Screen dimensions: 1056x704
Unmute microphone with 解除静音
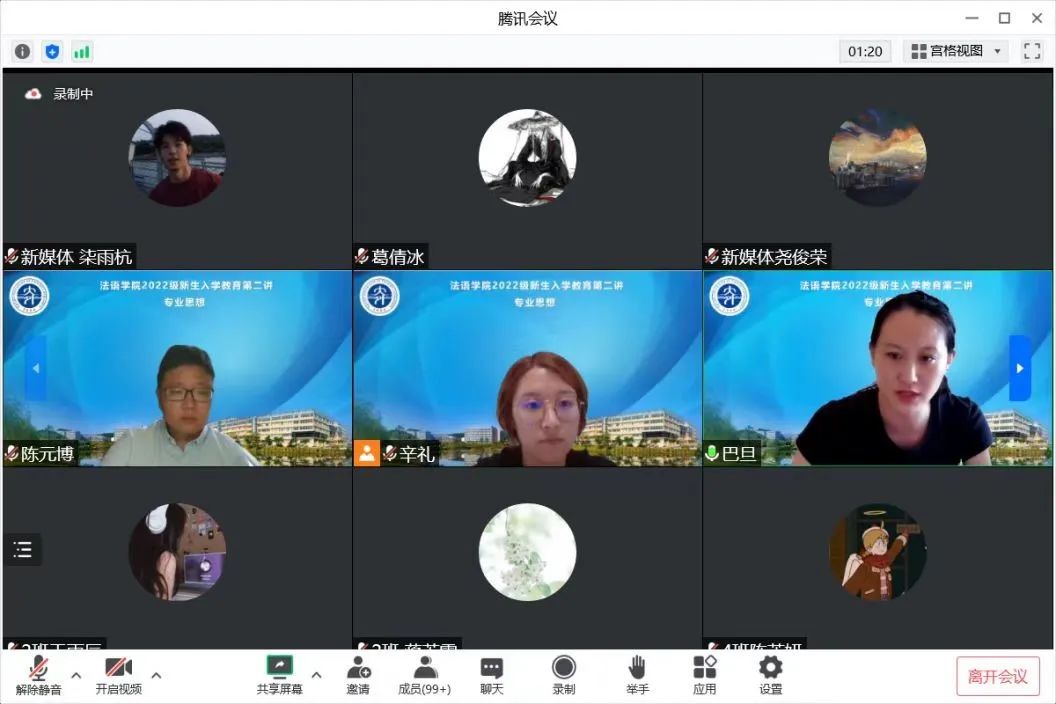[x=38, y=675]
